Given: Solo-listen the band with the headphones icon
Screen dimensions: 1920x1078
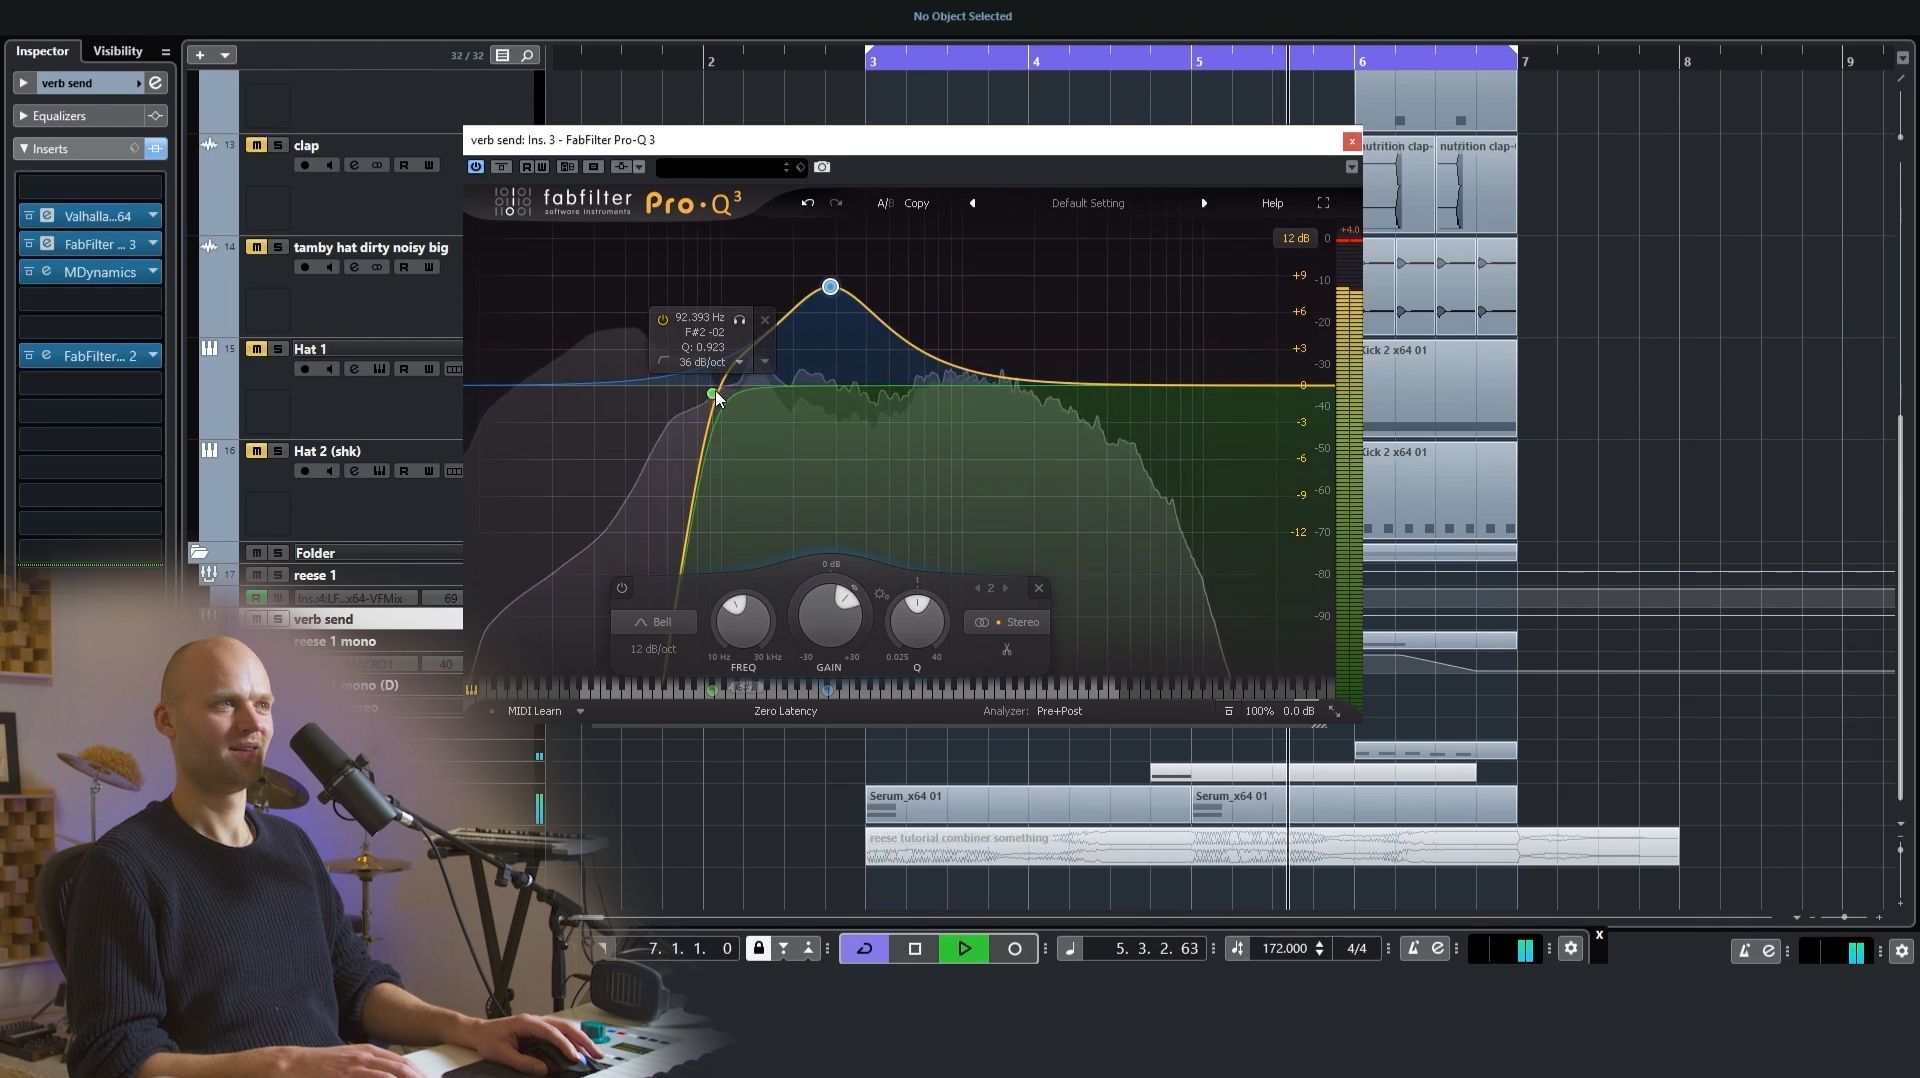Looking at the screenshot, I should (x=739, y=320).
